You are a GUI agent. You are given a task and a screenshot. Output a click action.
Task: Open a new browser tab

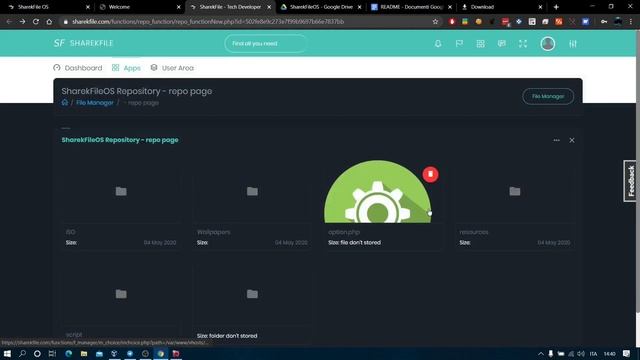556,7
